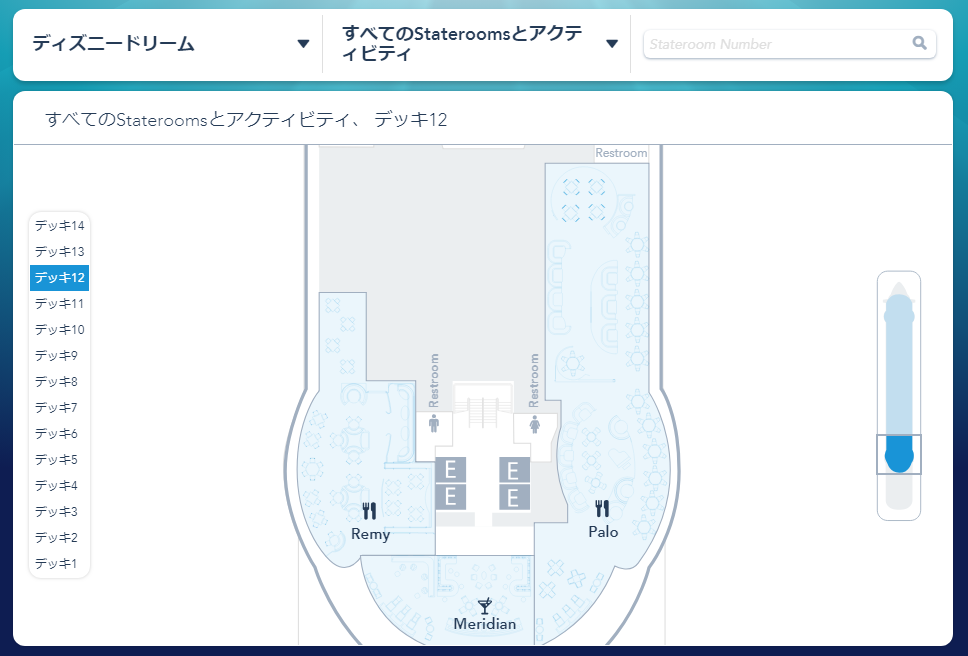Open デッキ5 deck plan
Viewport: 968px width, 656px height.
pos(59,459)
